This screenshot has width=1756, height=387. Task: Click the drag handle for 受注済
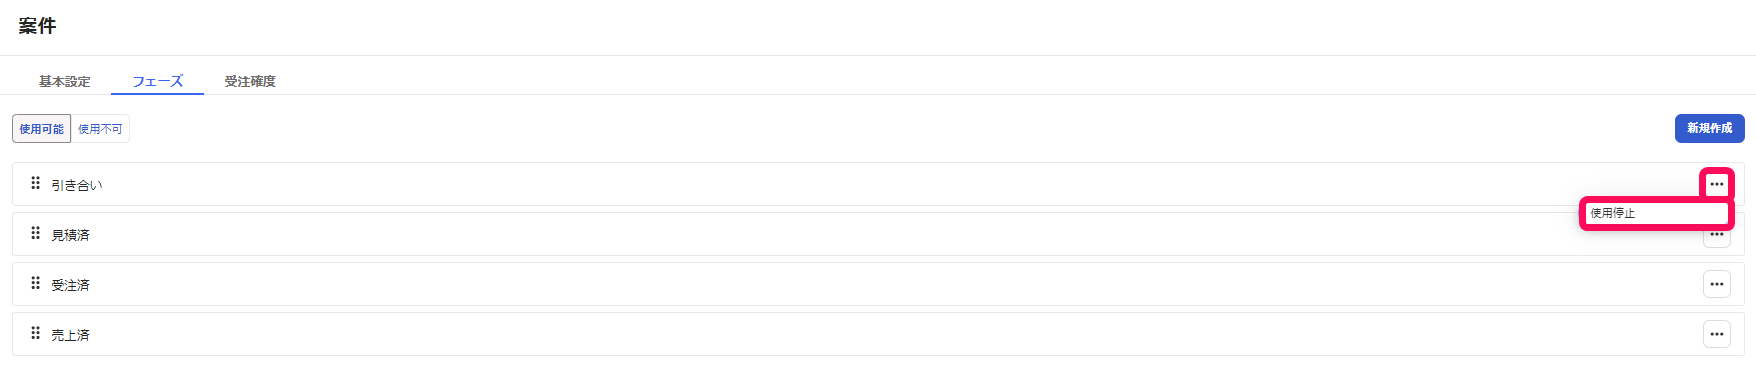pos(35,283)
